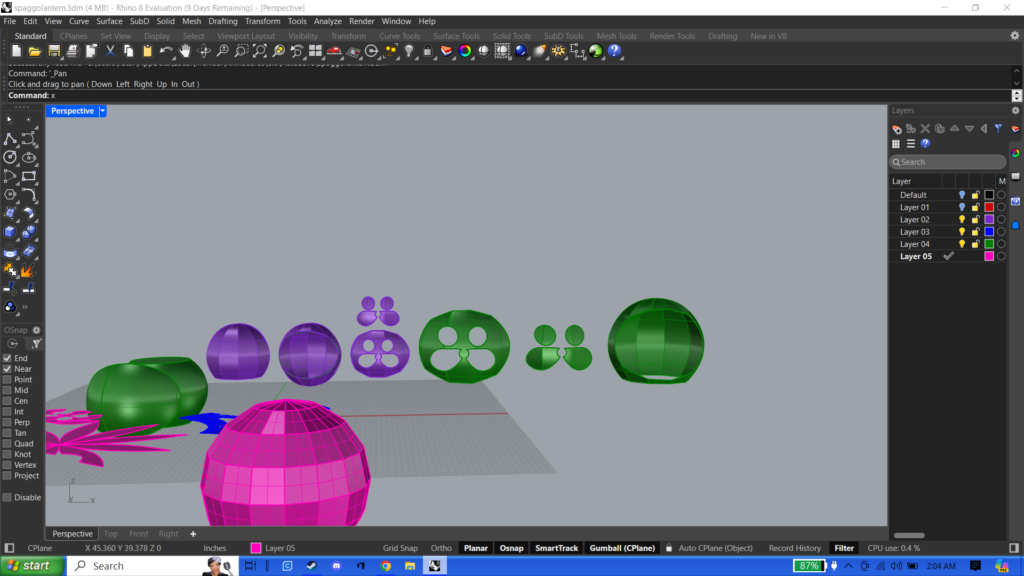Click the Inches units field in status bar
1024x576 pixels.
215,548
